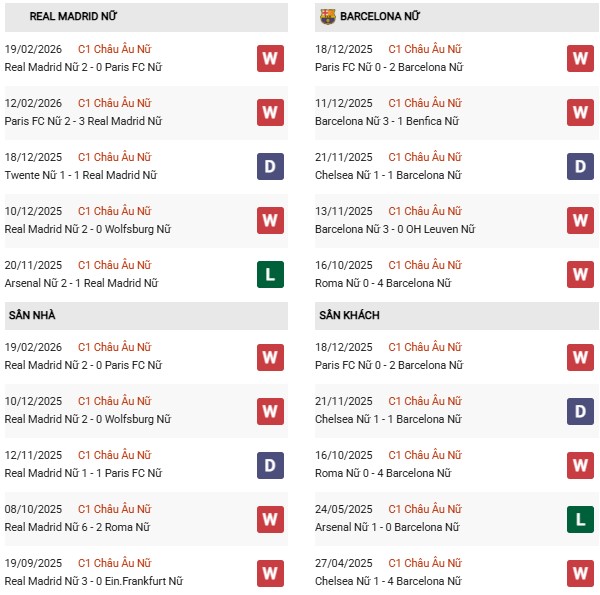Click D badge for Real Madrid 1-1 Paris FC
600x595 pixels.
270,464
